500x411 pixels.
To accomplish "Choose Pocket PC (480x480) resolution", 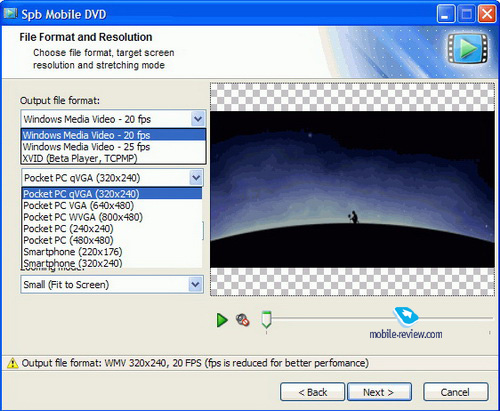I will (x=112, y=240).
